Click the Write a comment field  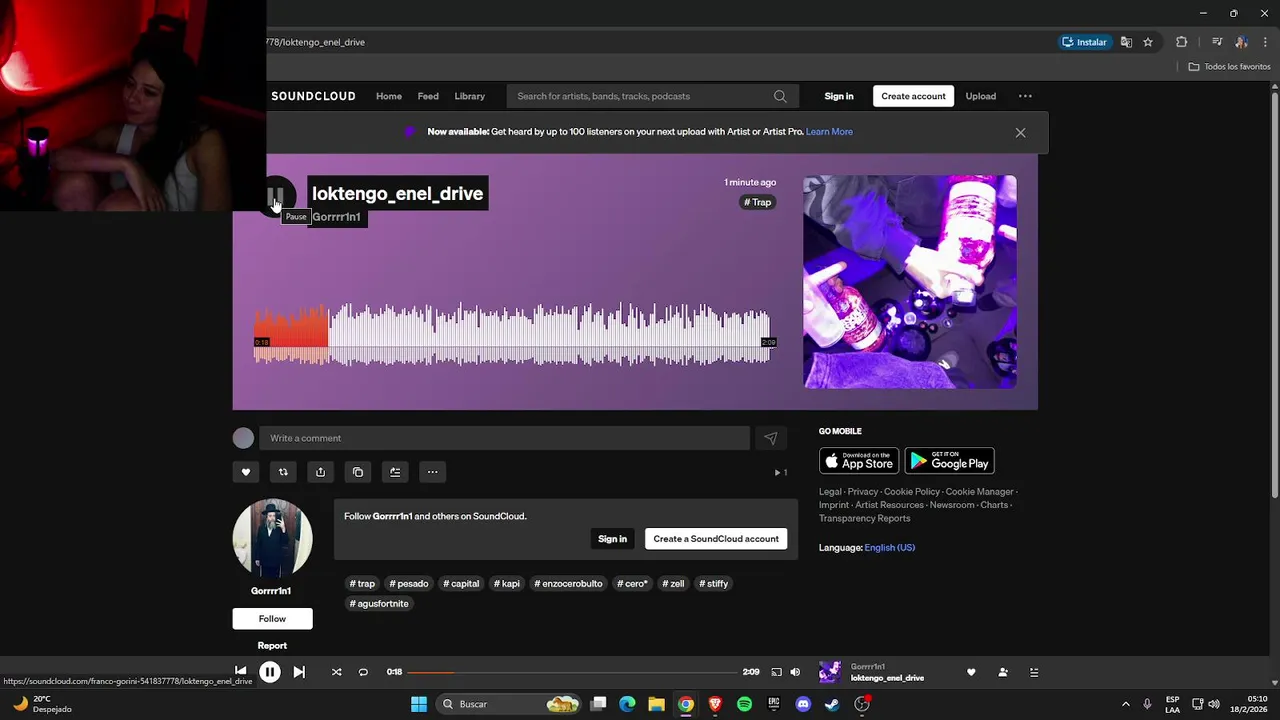point(504,438)
